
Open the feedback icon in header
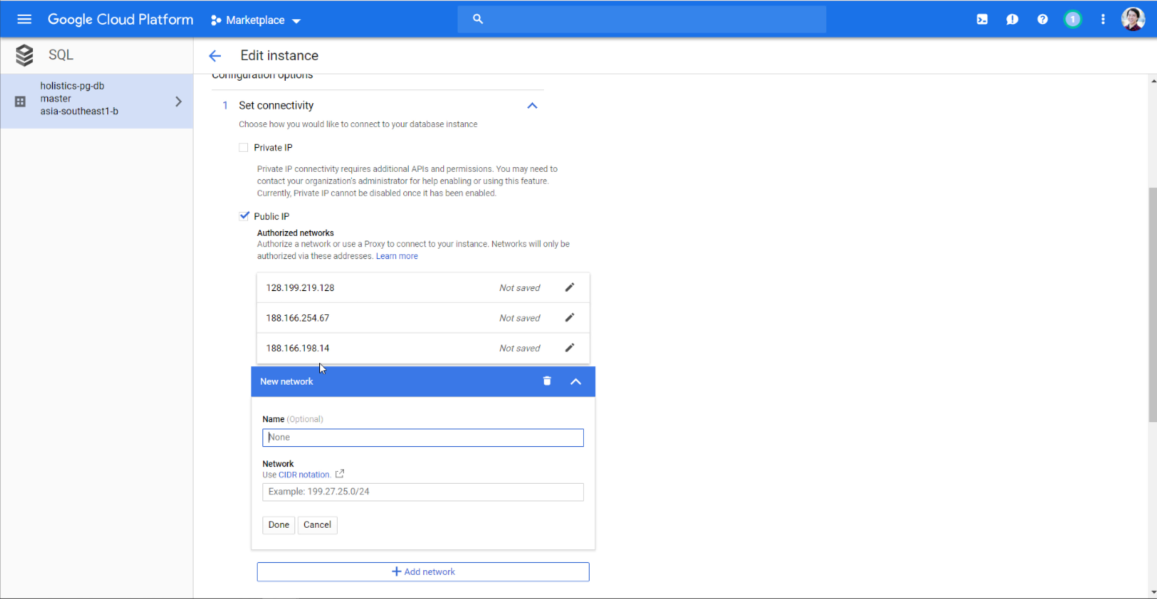(x=1012, y=20)
